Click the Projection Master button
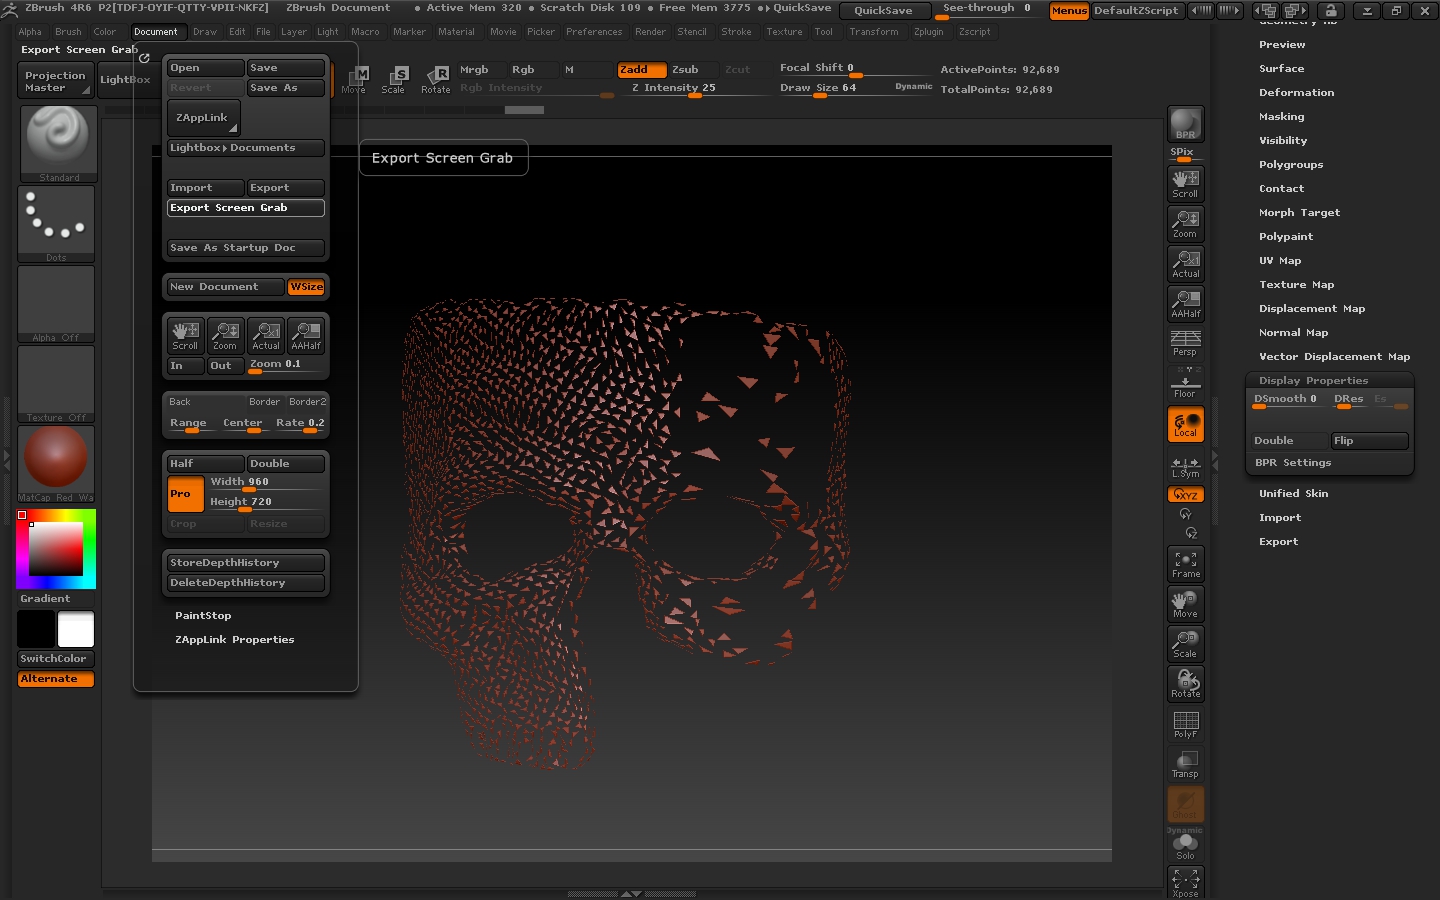This screenshot has height=900, width=1440. pyautogui.click(x=55, y=81)
